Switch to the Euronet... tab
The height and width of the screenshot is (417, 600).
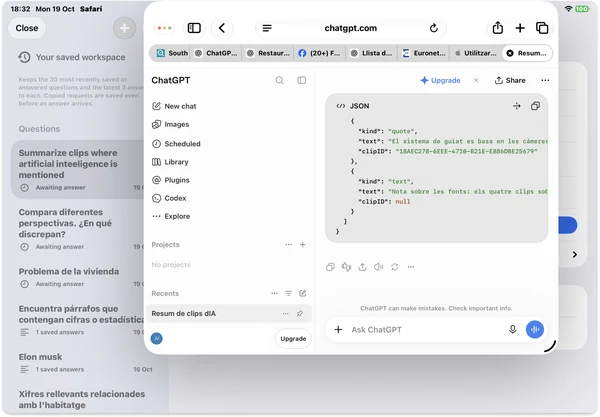(424, 53)
